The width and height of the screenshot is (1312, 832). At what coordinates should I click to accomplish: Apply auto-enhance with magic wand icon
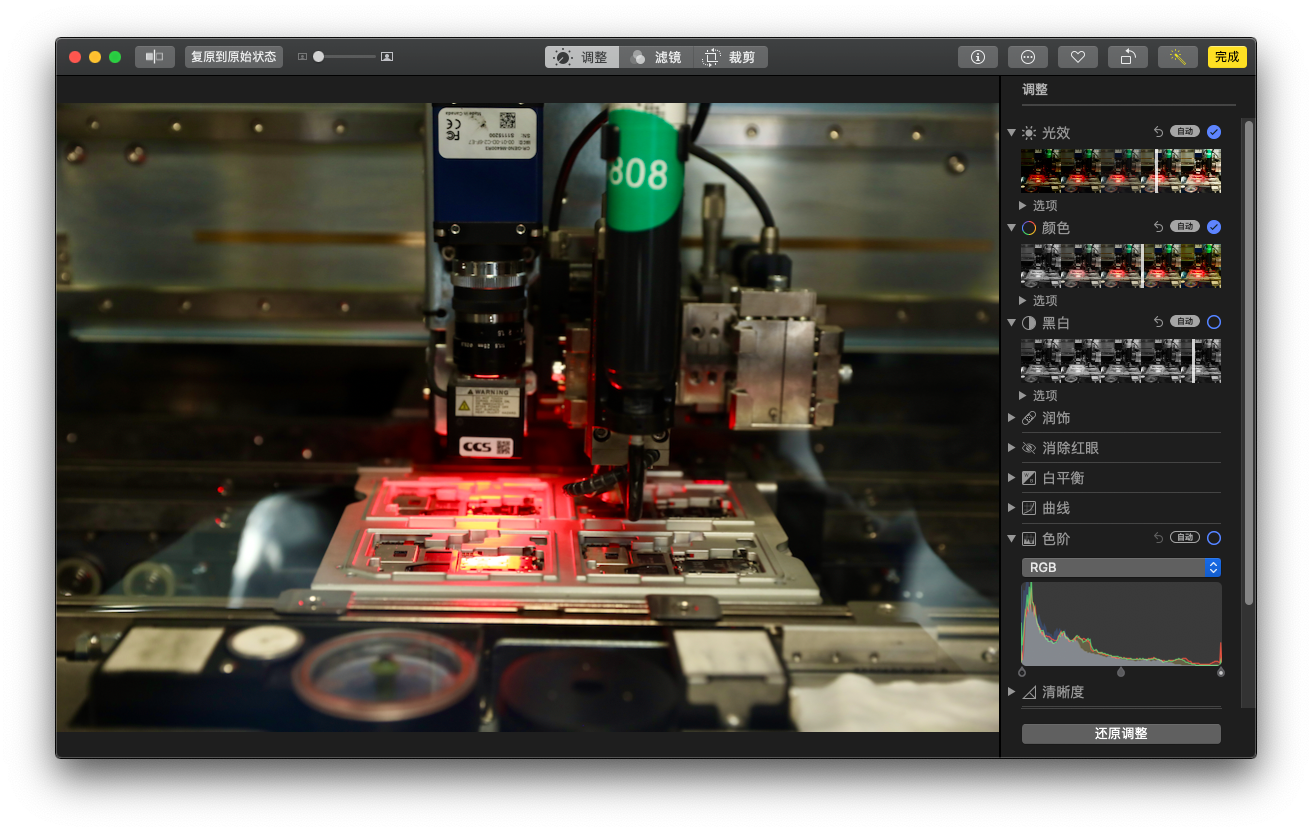1177,57
